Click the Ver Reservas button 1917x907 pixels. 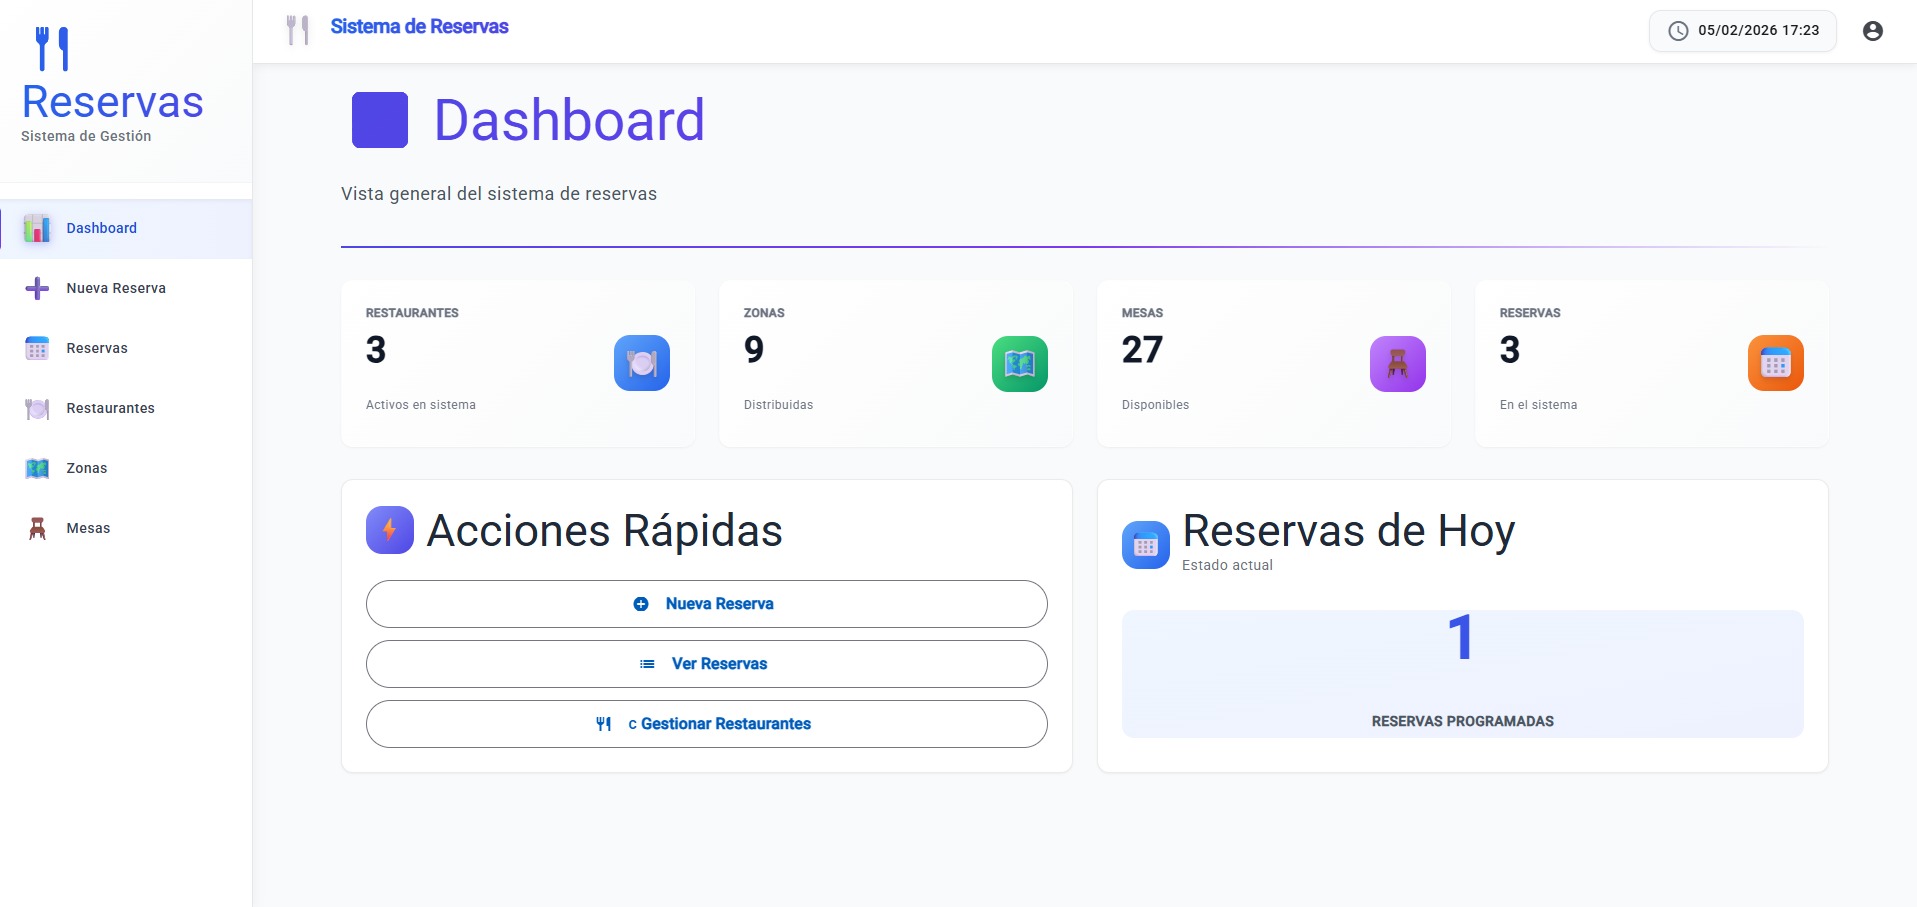[x=706, y=663]
